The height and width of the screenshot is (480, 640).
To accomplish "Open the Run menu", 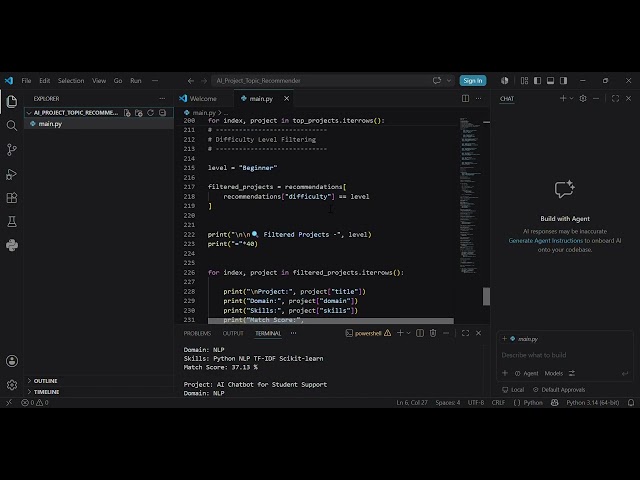I will 136,80.
